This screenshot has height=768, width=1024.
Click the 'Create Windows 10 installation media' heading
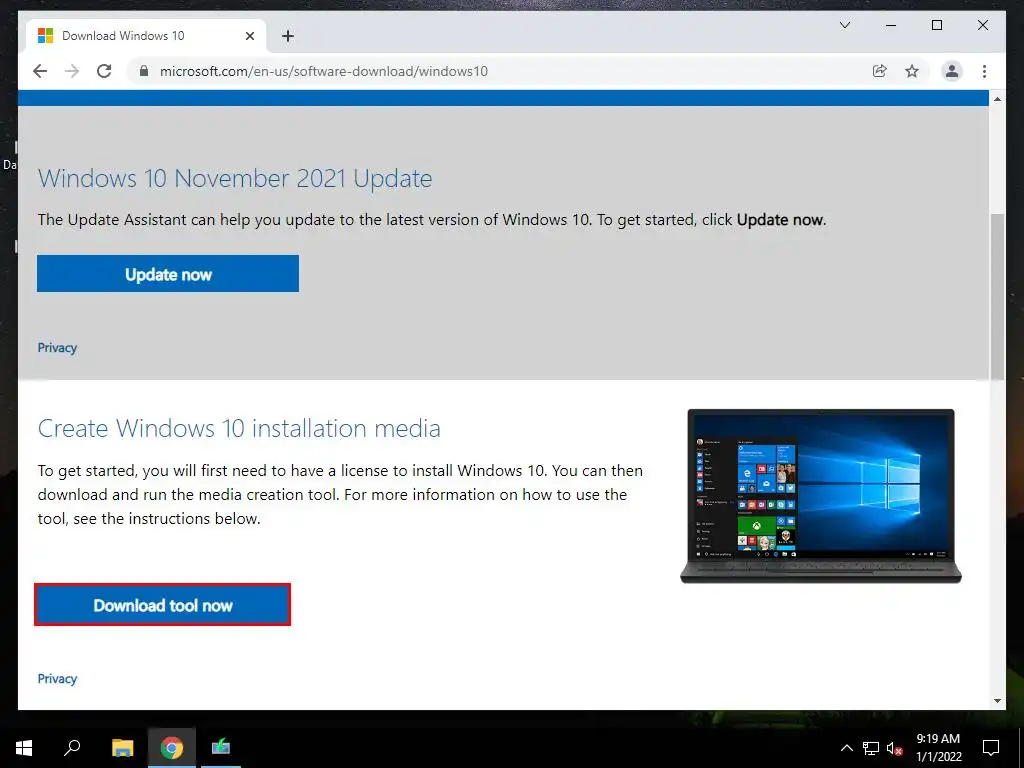[239, 428]
